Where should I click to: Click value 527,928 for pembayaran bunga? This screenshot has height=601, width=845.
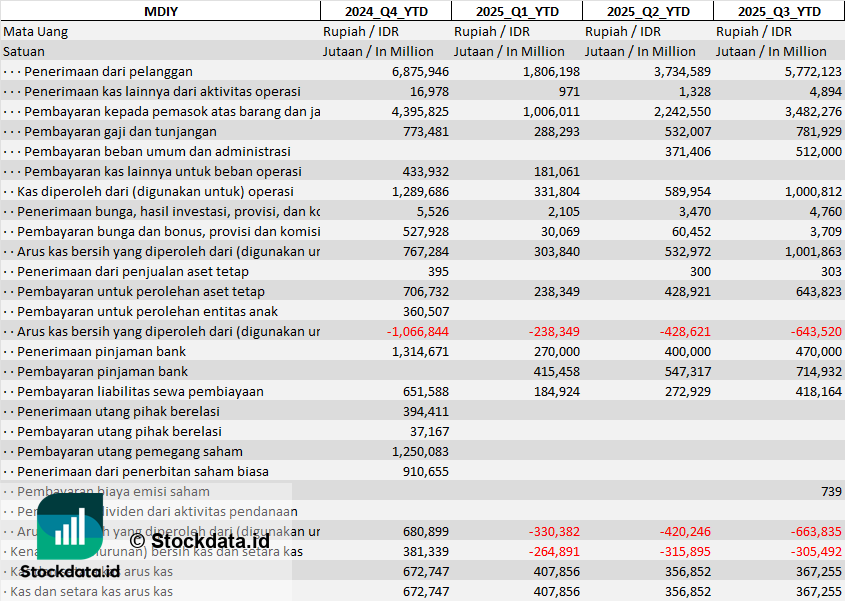tap(426, 231)
